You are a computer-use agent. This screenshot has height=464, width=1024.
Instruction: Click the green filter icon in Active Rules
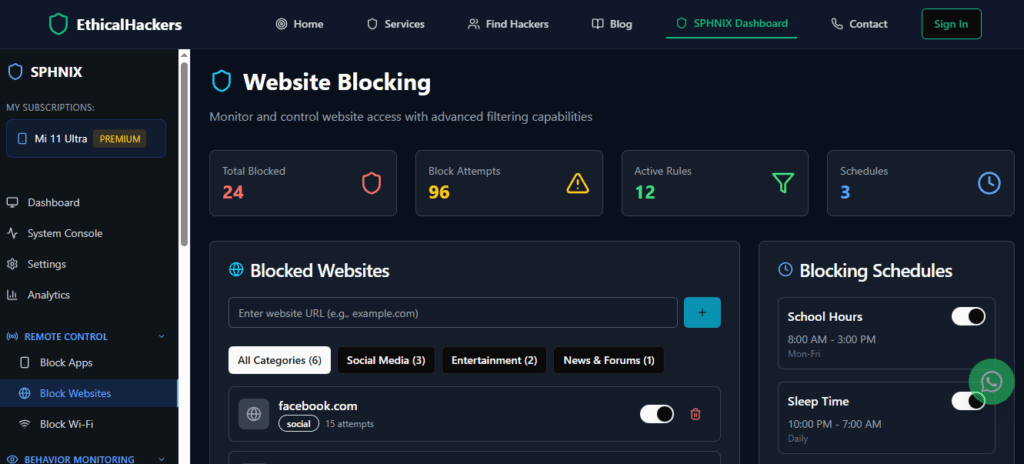point(783,183)
